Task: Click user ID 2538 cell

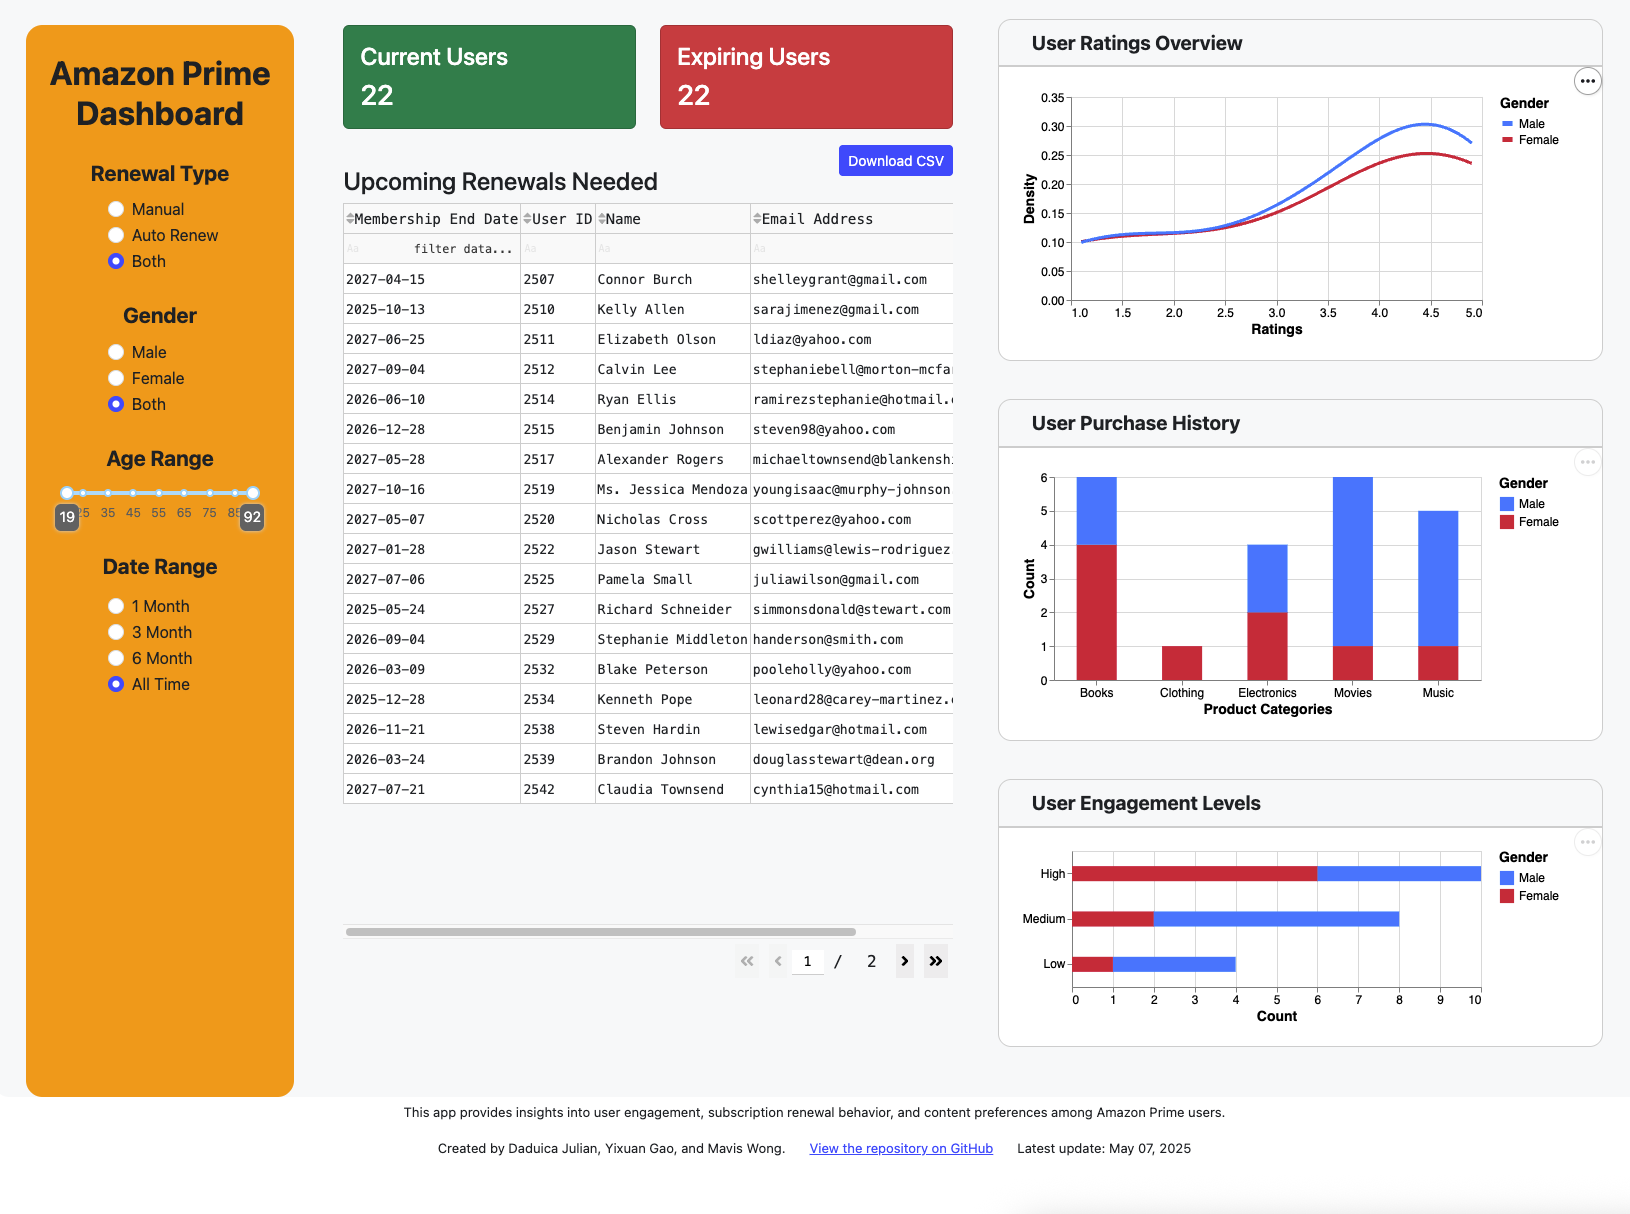Action: pyautogui.click(x=557, y=729)
